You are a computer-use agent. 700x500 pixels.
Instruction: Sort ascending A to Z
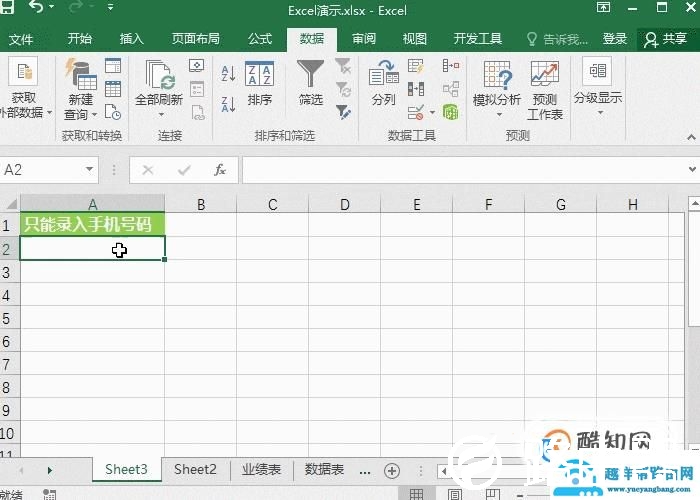(228, 73)
